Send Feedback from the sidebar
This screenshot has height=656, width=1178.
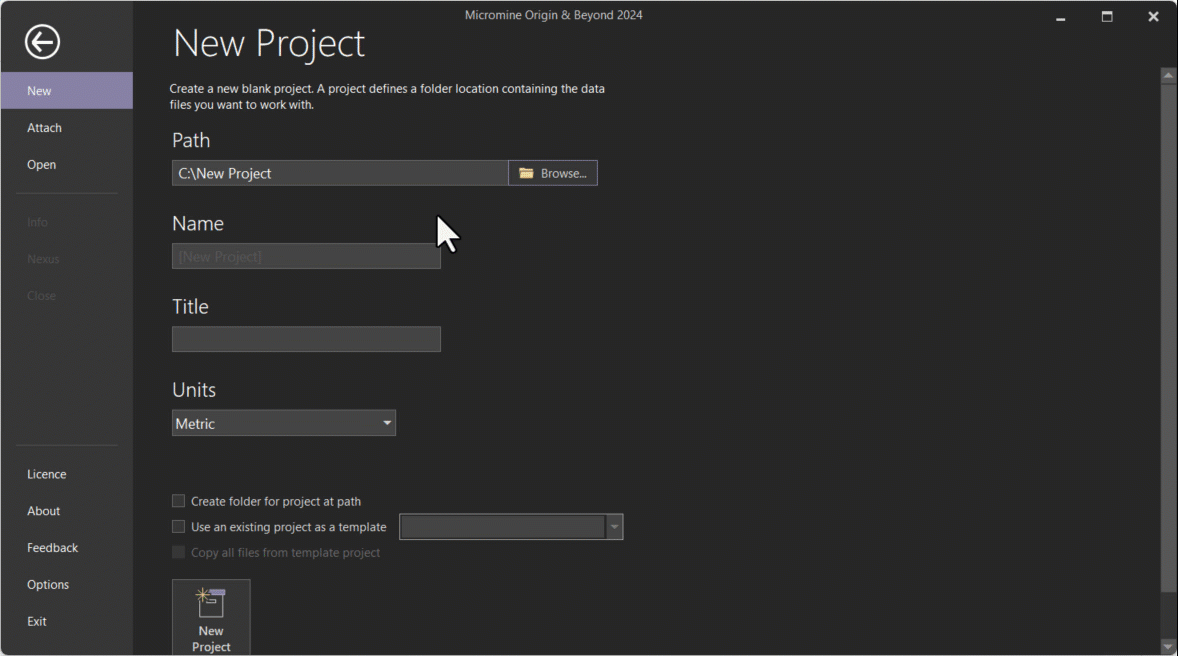52,547
